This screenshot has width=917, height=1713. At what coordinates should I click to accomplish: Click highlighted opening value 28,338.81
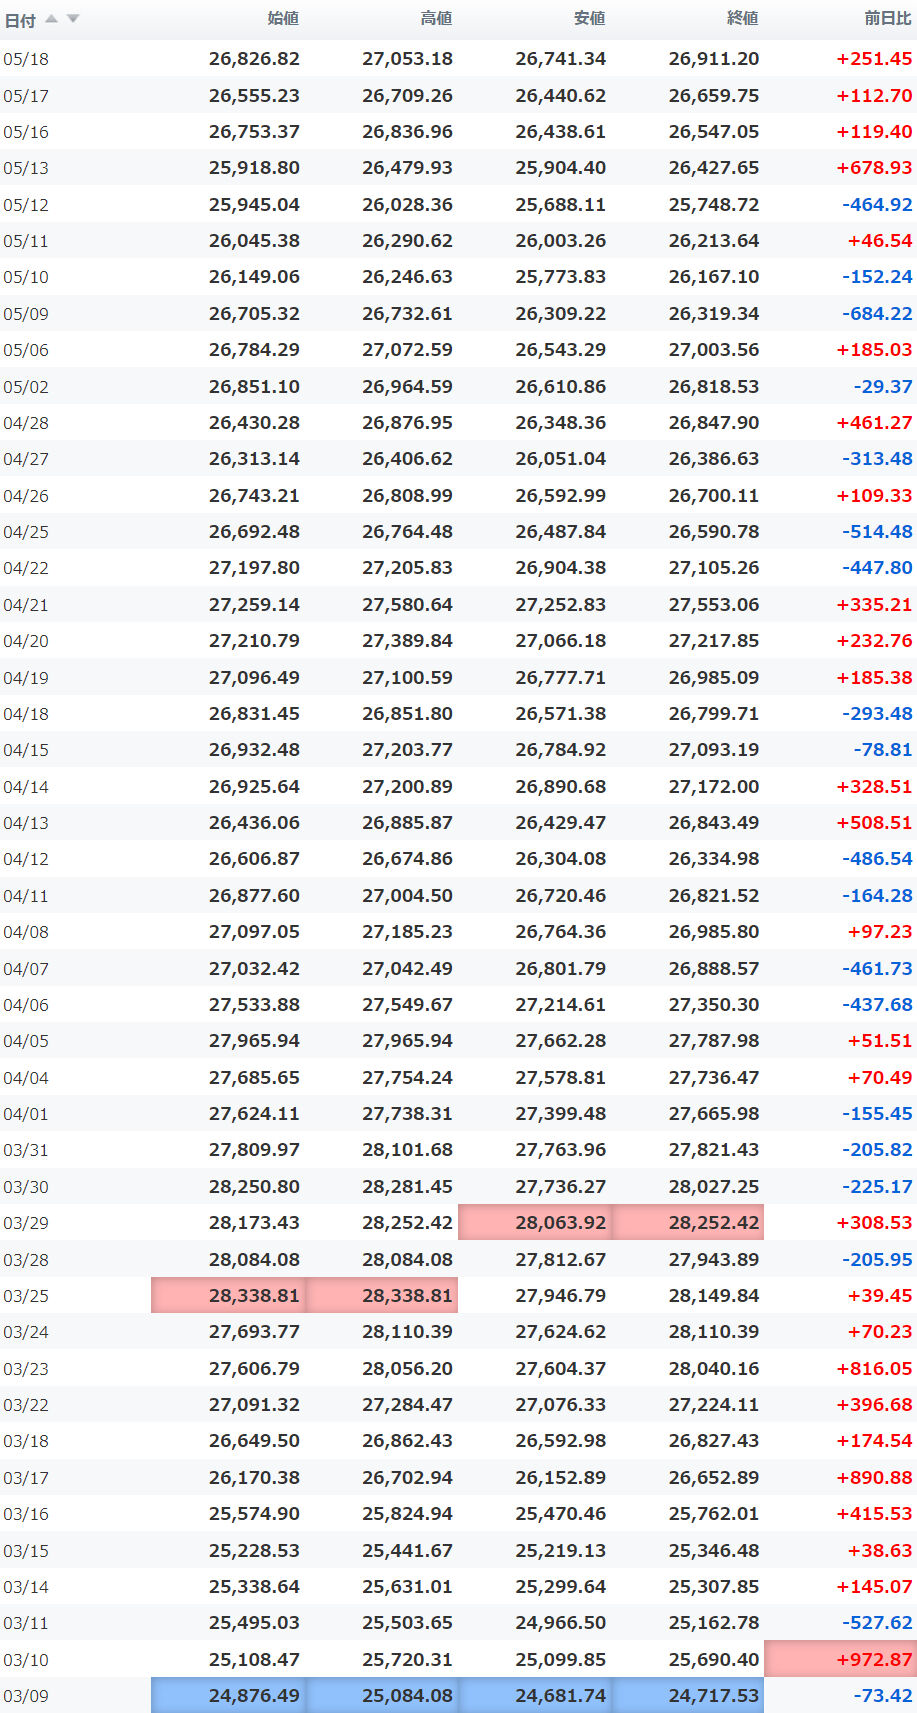254,1296
